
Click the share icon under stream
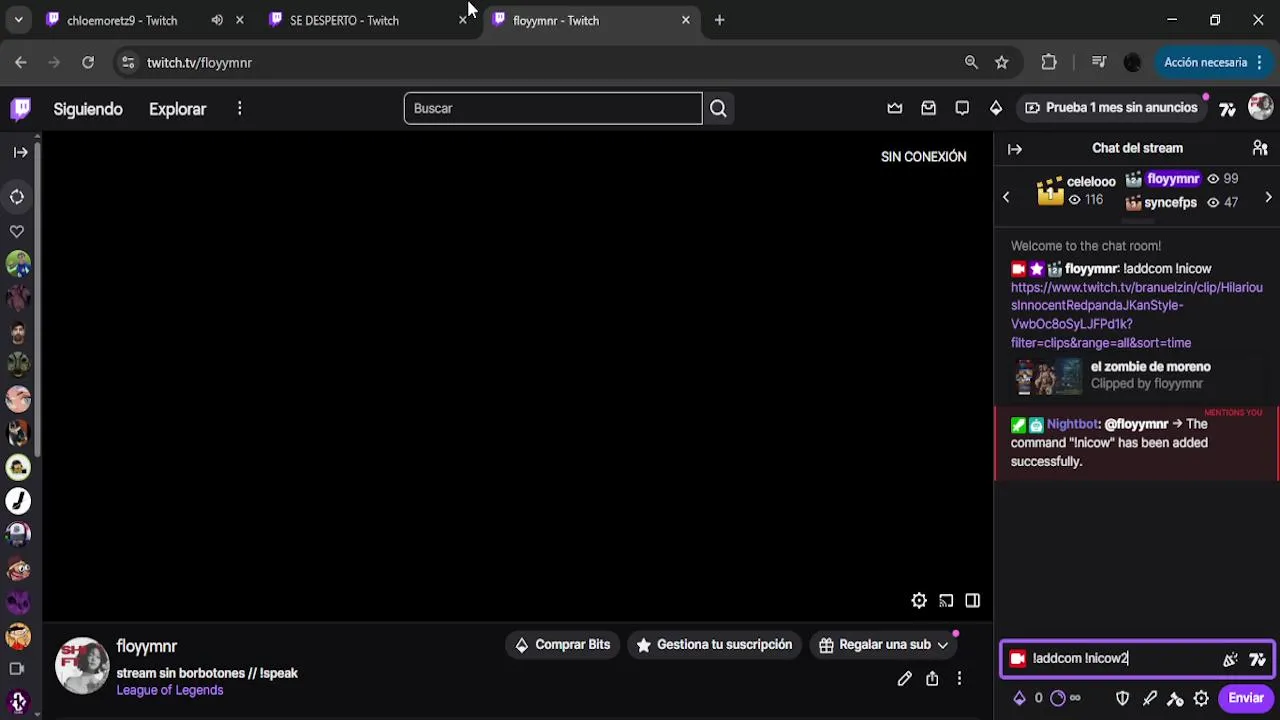tap(932, 679)
